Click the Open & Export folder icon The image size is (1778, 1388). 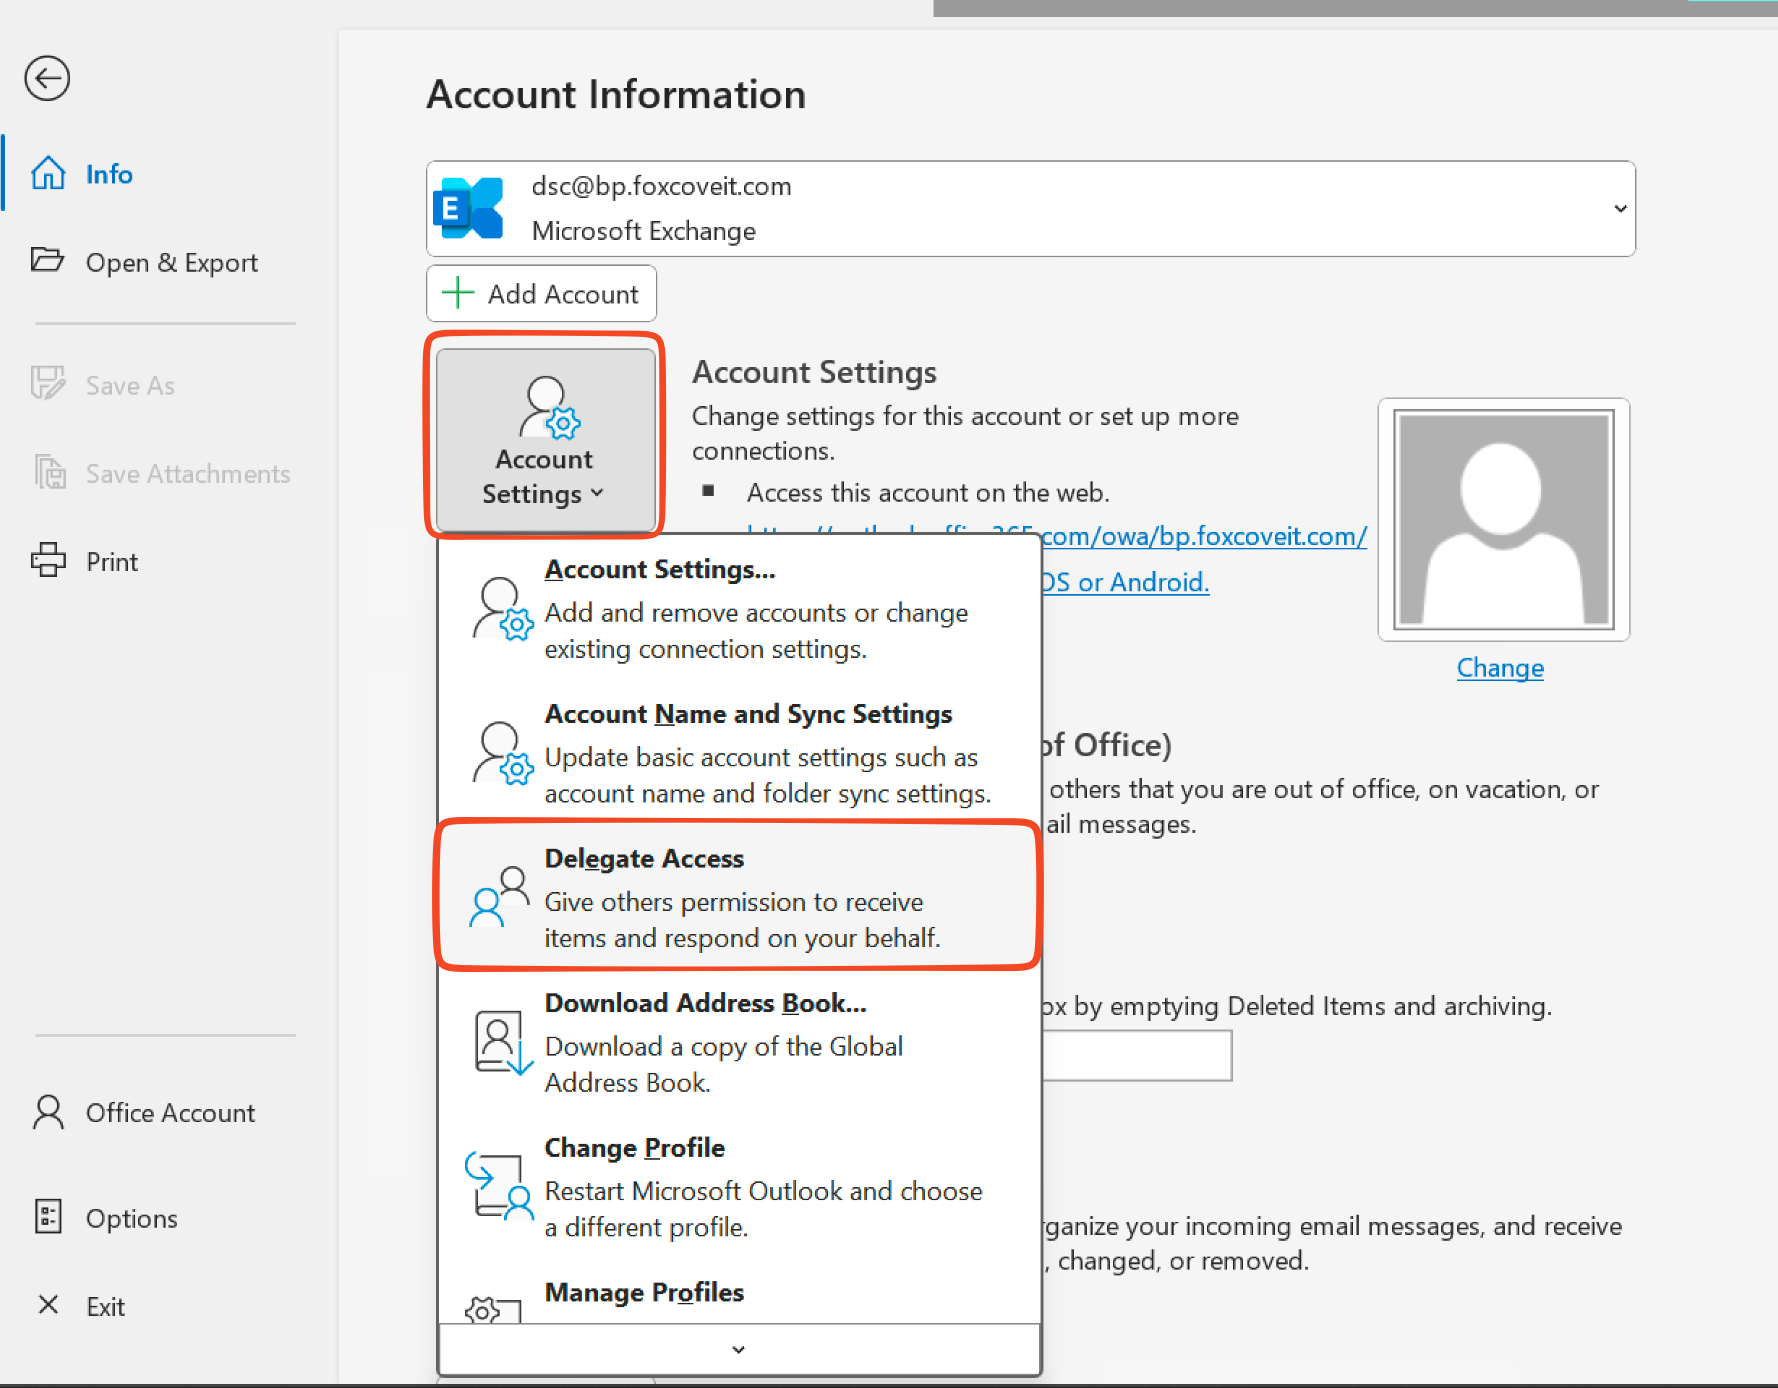point(47,260)
